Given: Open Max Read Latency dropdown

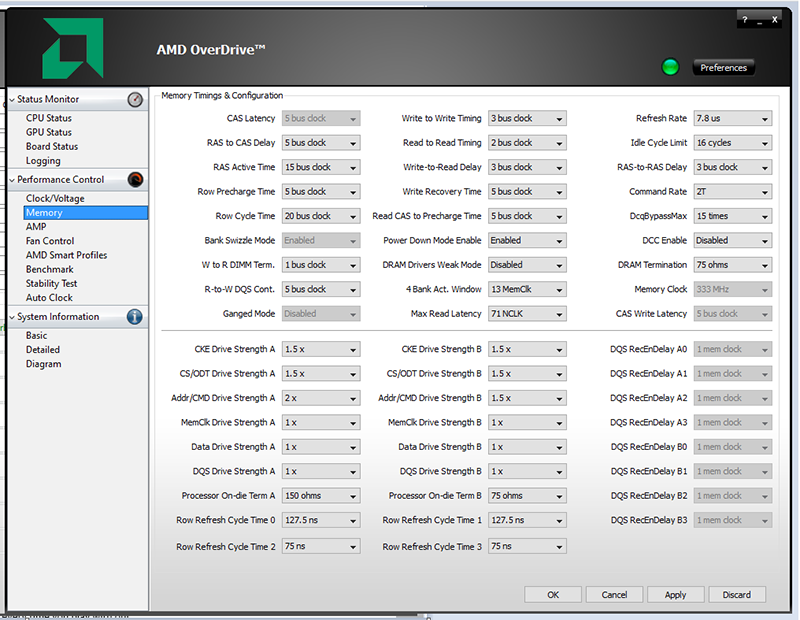Looking at the screenshot, I should [528, 314].
